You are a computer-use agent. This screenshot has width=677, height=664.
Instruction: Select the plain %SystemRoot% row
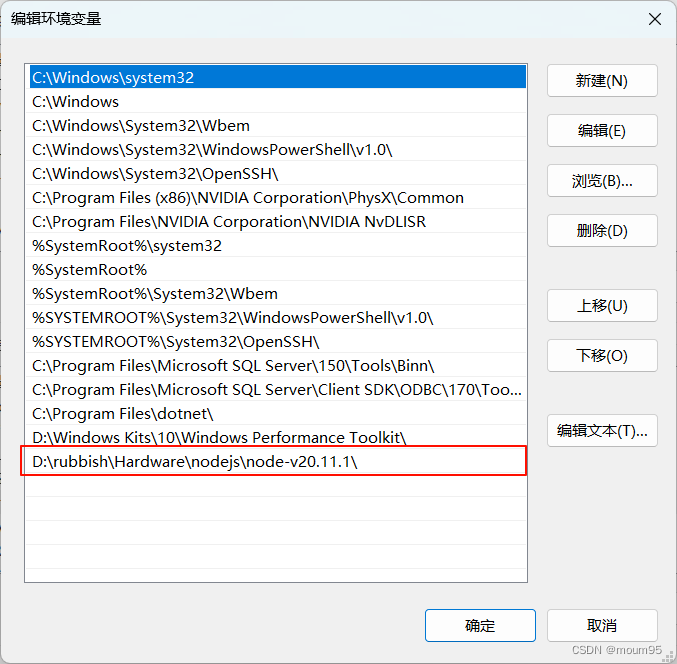pyautogui.click(x=278, y=269)
